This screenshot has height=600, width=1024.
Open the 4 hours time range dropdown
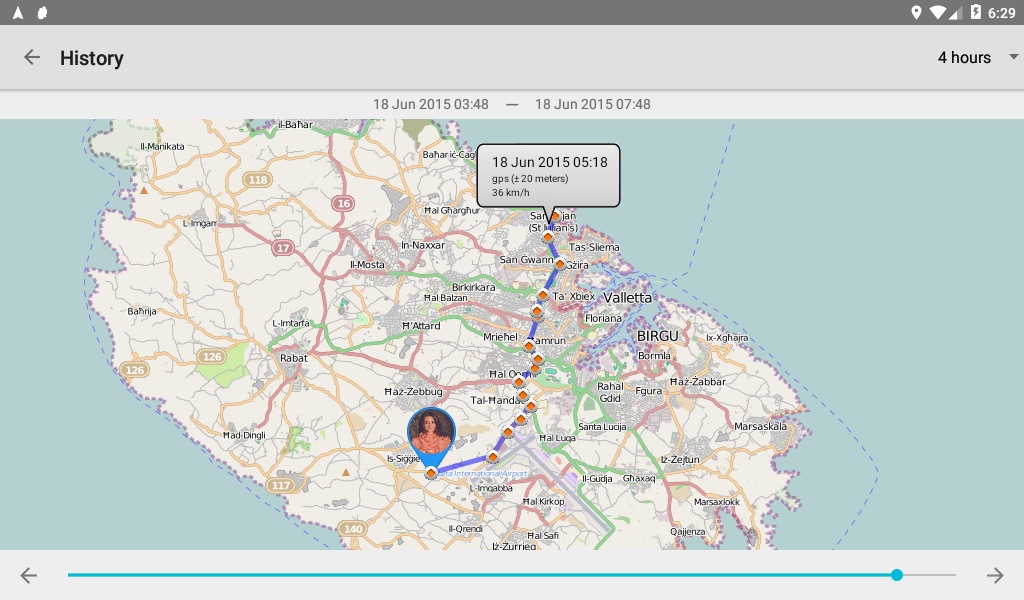click(977, 57)
